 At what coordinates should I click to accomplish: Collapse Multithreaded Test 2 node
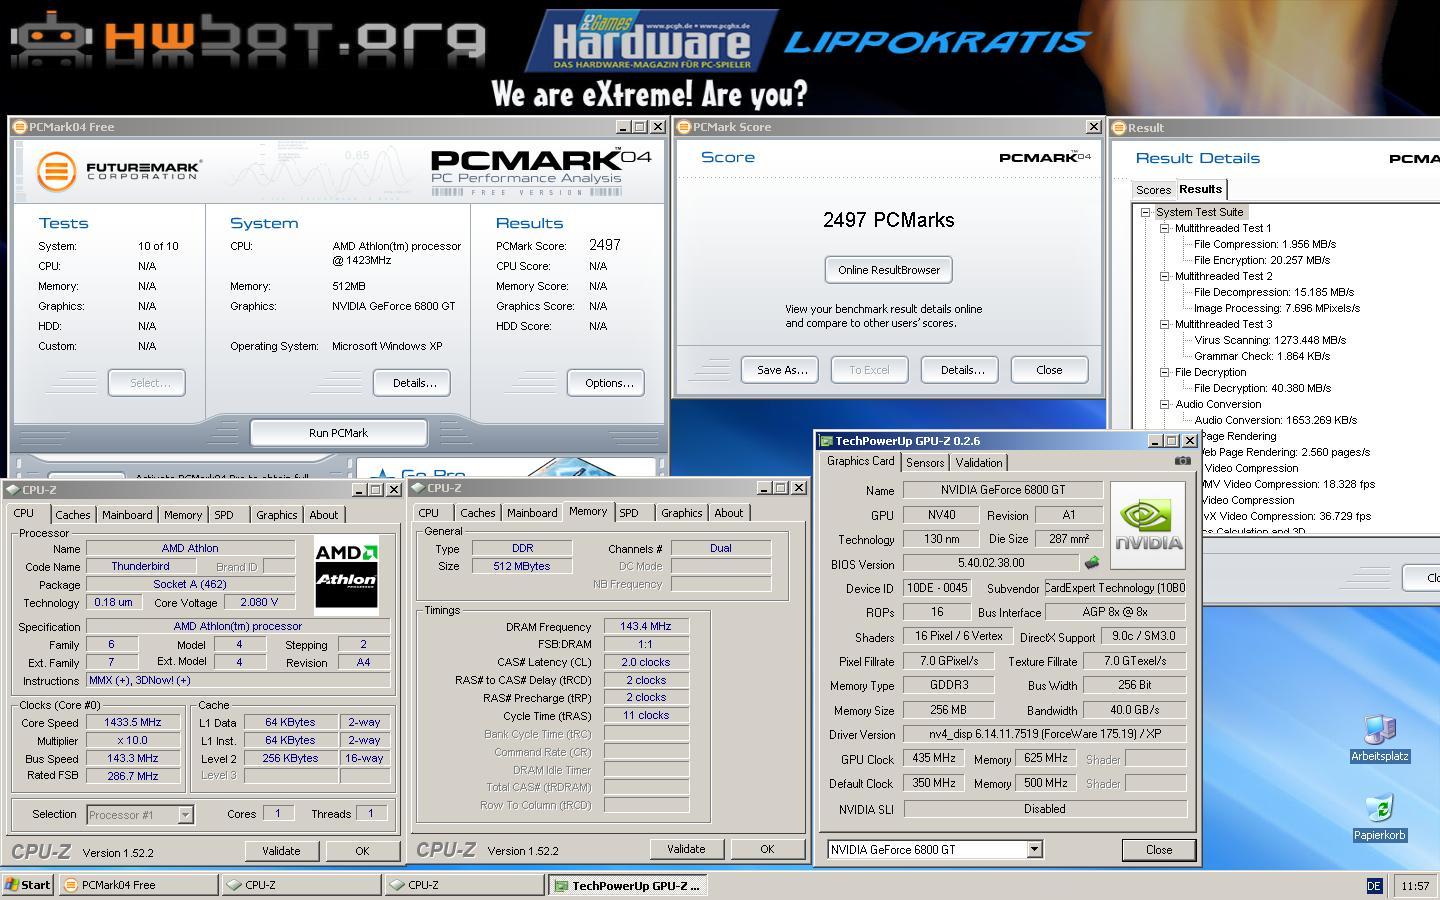(1165, 276)
